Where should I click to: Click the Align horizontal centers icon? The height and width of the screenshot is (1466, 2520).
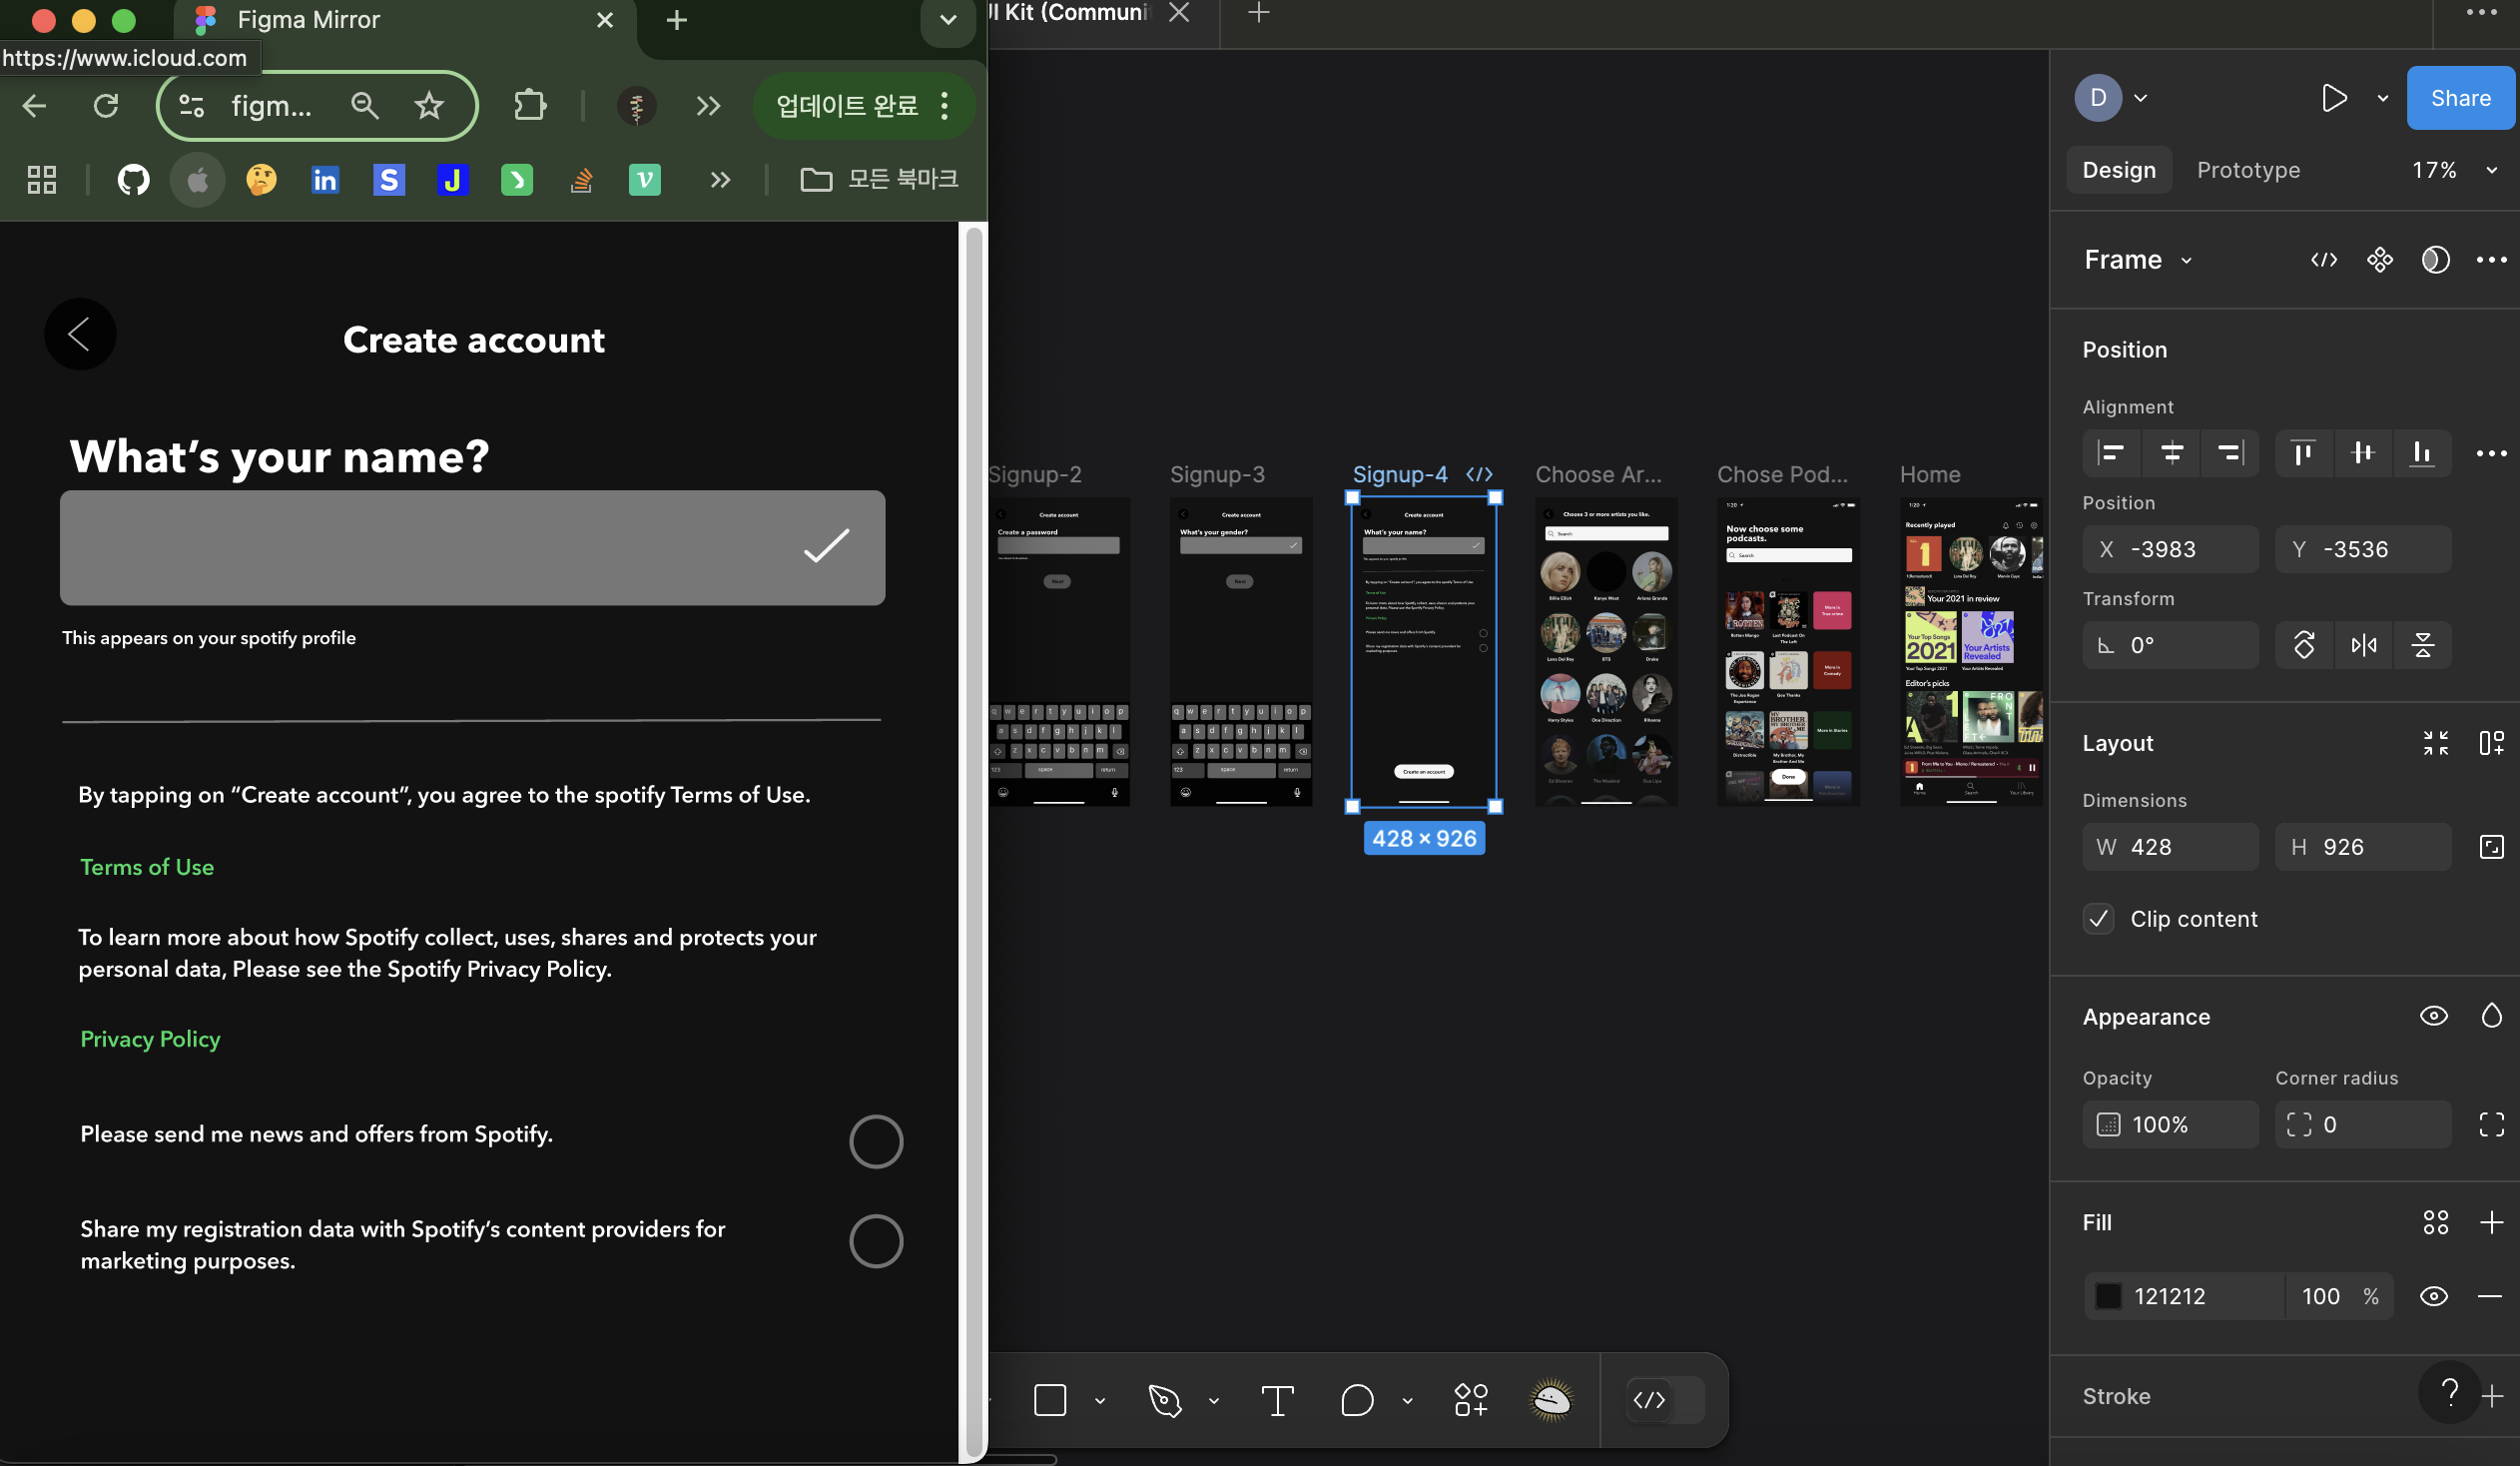coord(2171,453)
